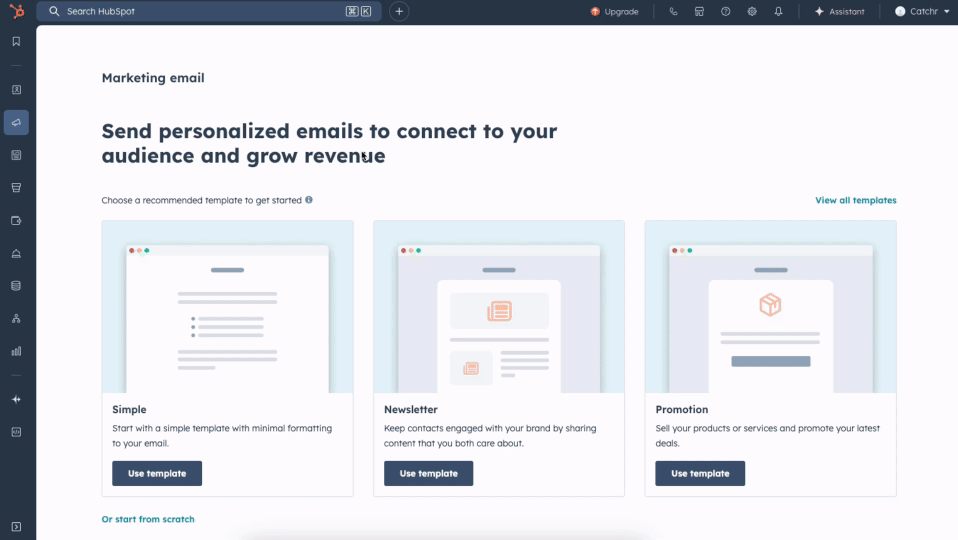Open the calling phone icon

pos(673,11)
